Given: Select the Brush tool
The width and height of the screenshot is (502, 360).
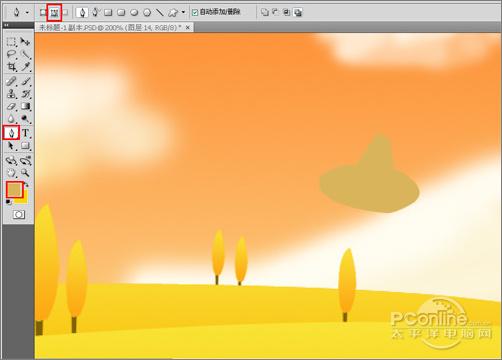Looking at the screenshot, I should 25,81.
